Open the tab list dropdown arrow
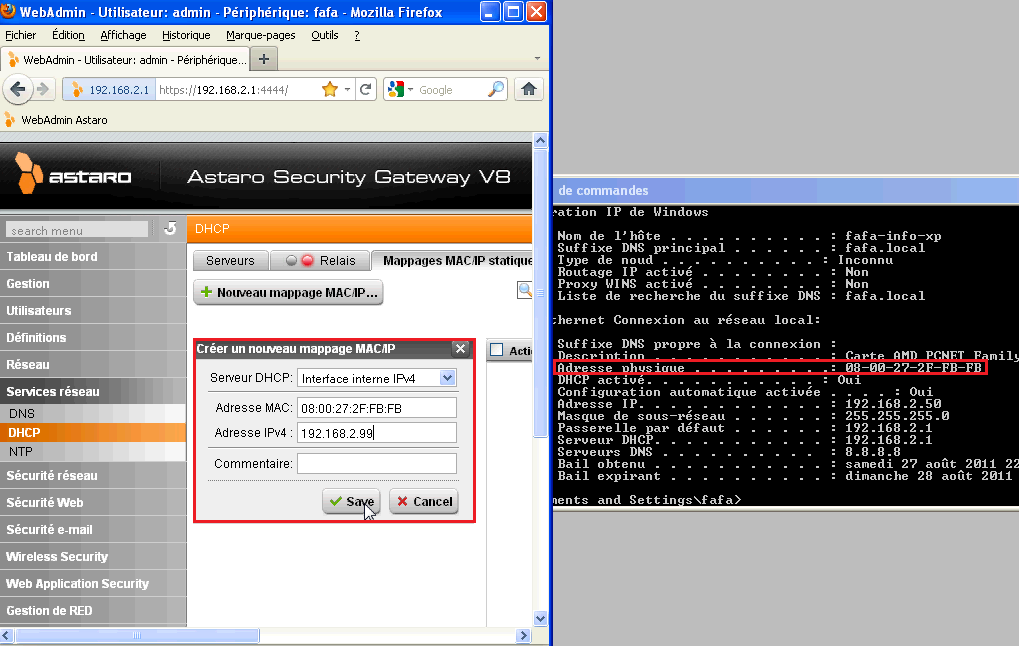Viewport: 1019px width, 646px height. (x=537, y=58)
